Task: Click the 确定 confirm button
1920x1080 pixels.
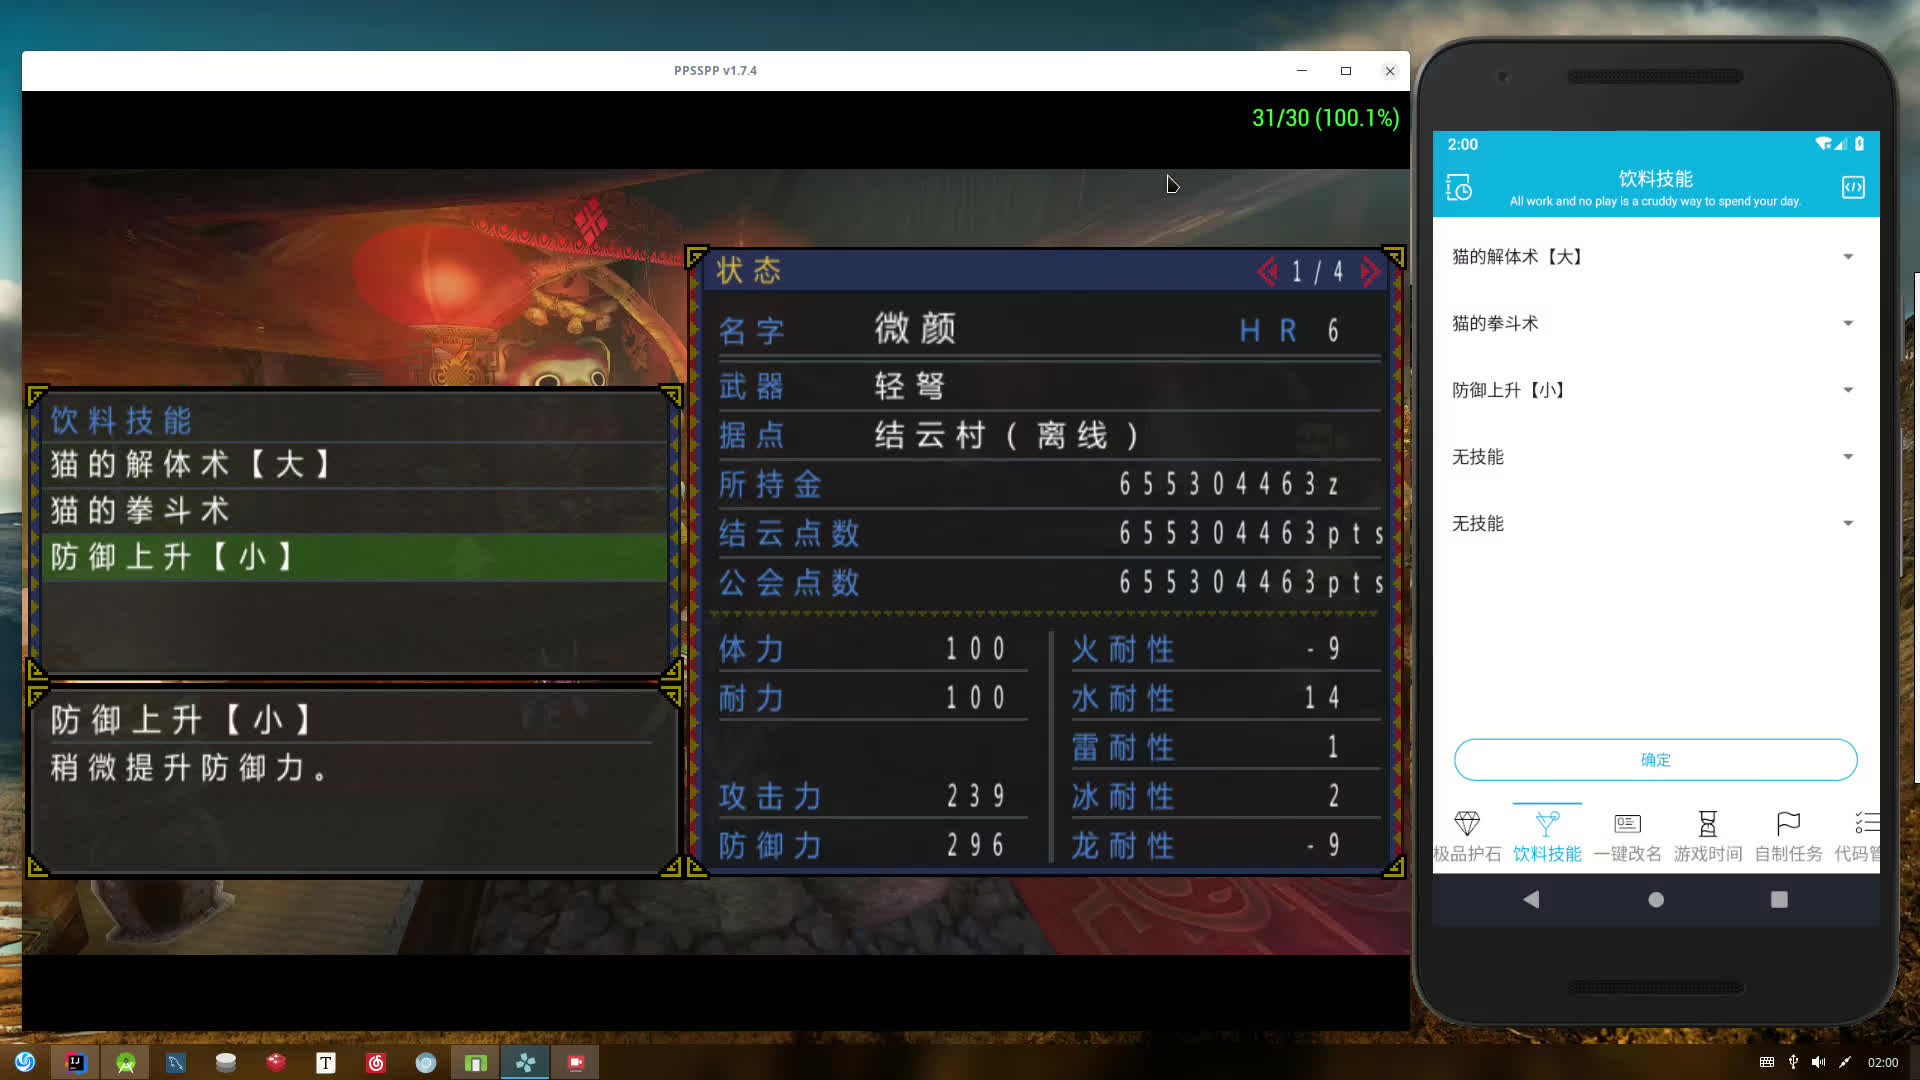Action: point(1655,760)
